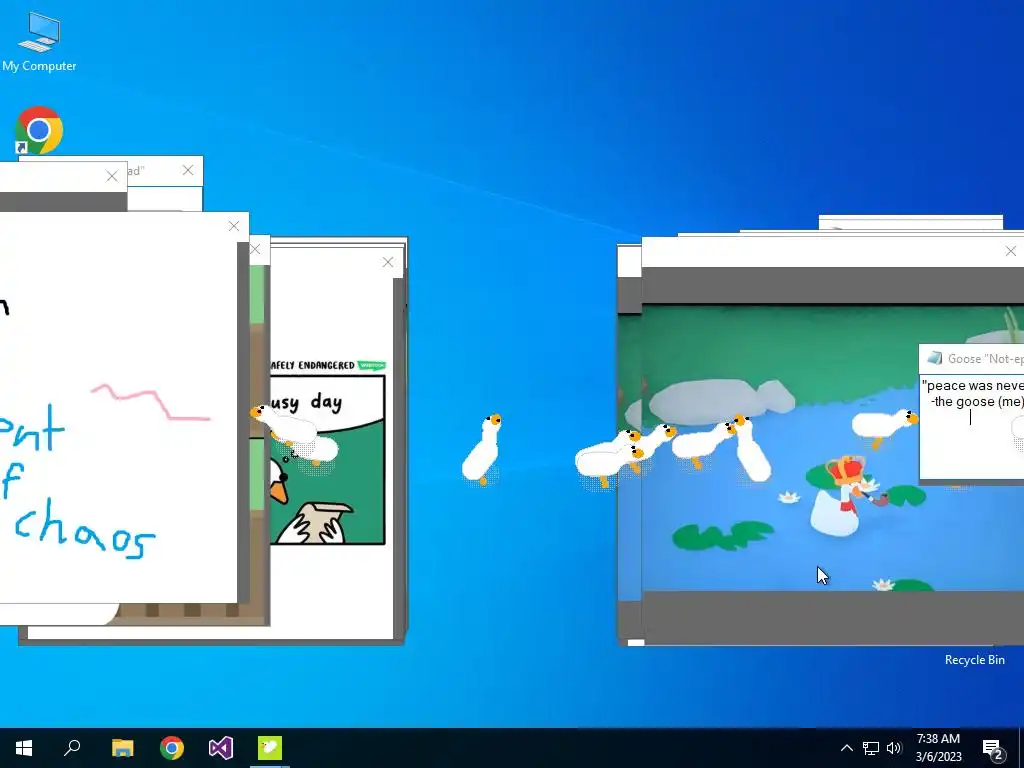Image resolution: width=1024 pixels, height=768 pixels.
Task: Select the Desktop Goose taskbar app
Action: tap(270, 748)
